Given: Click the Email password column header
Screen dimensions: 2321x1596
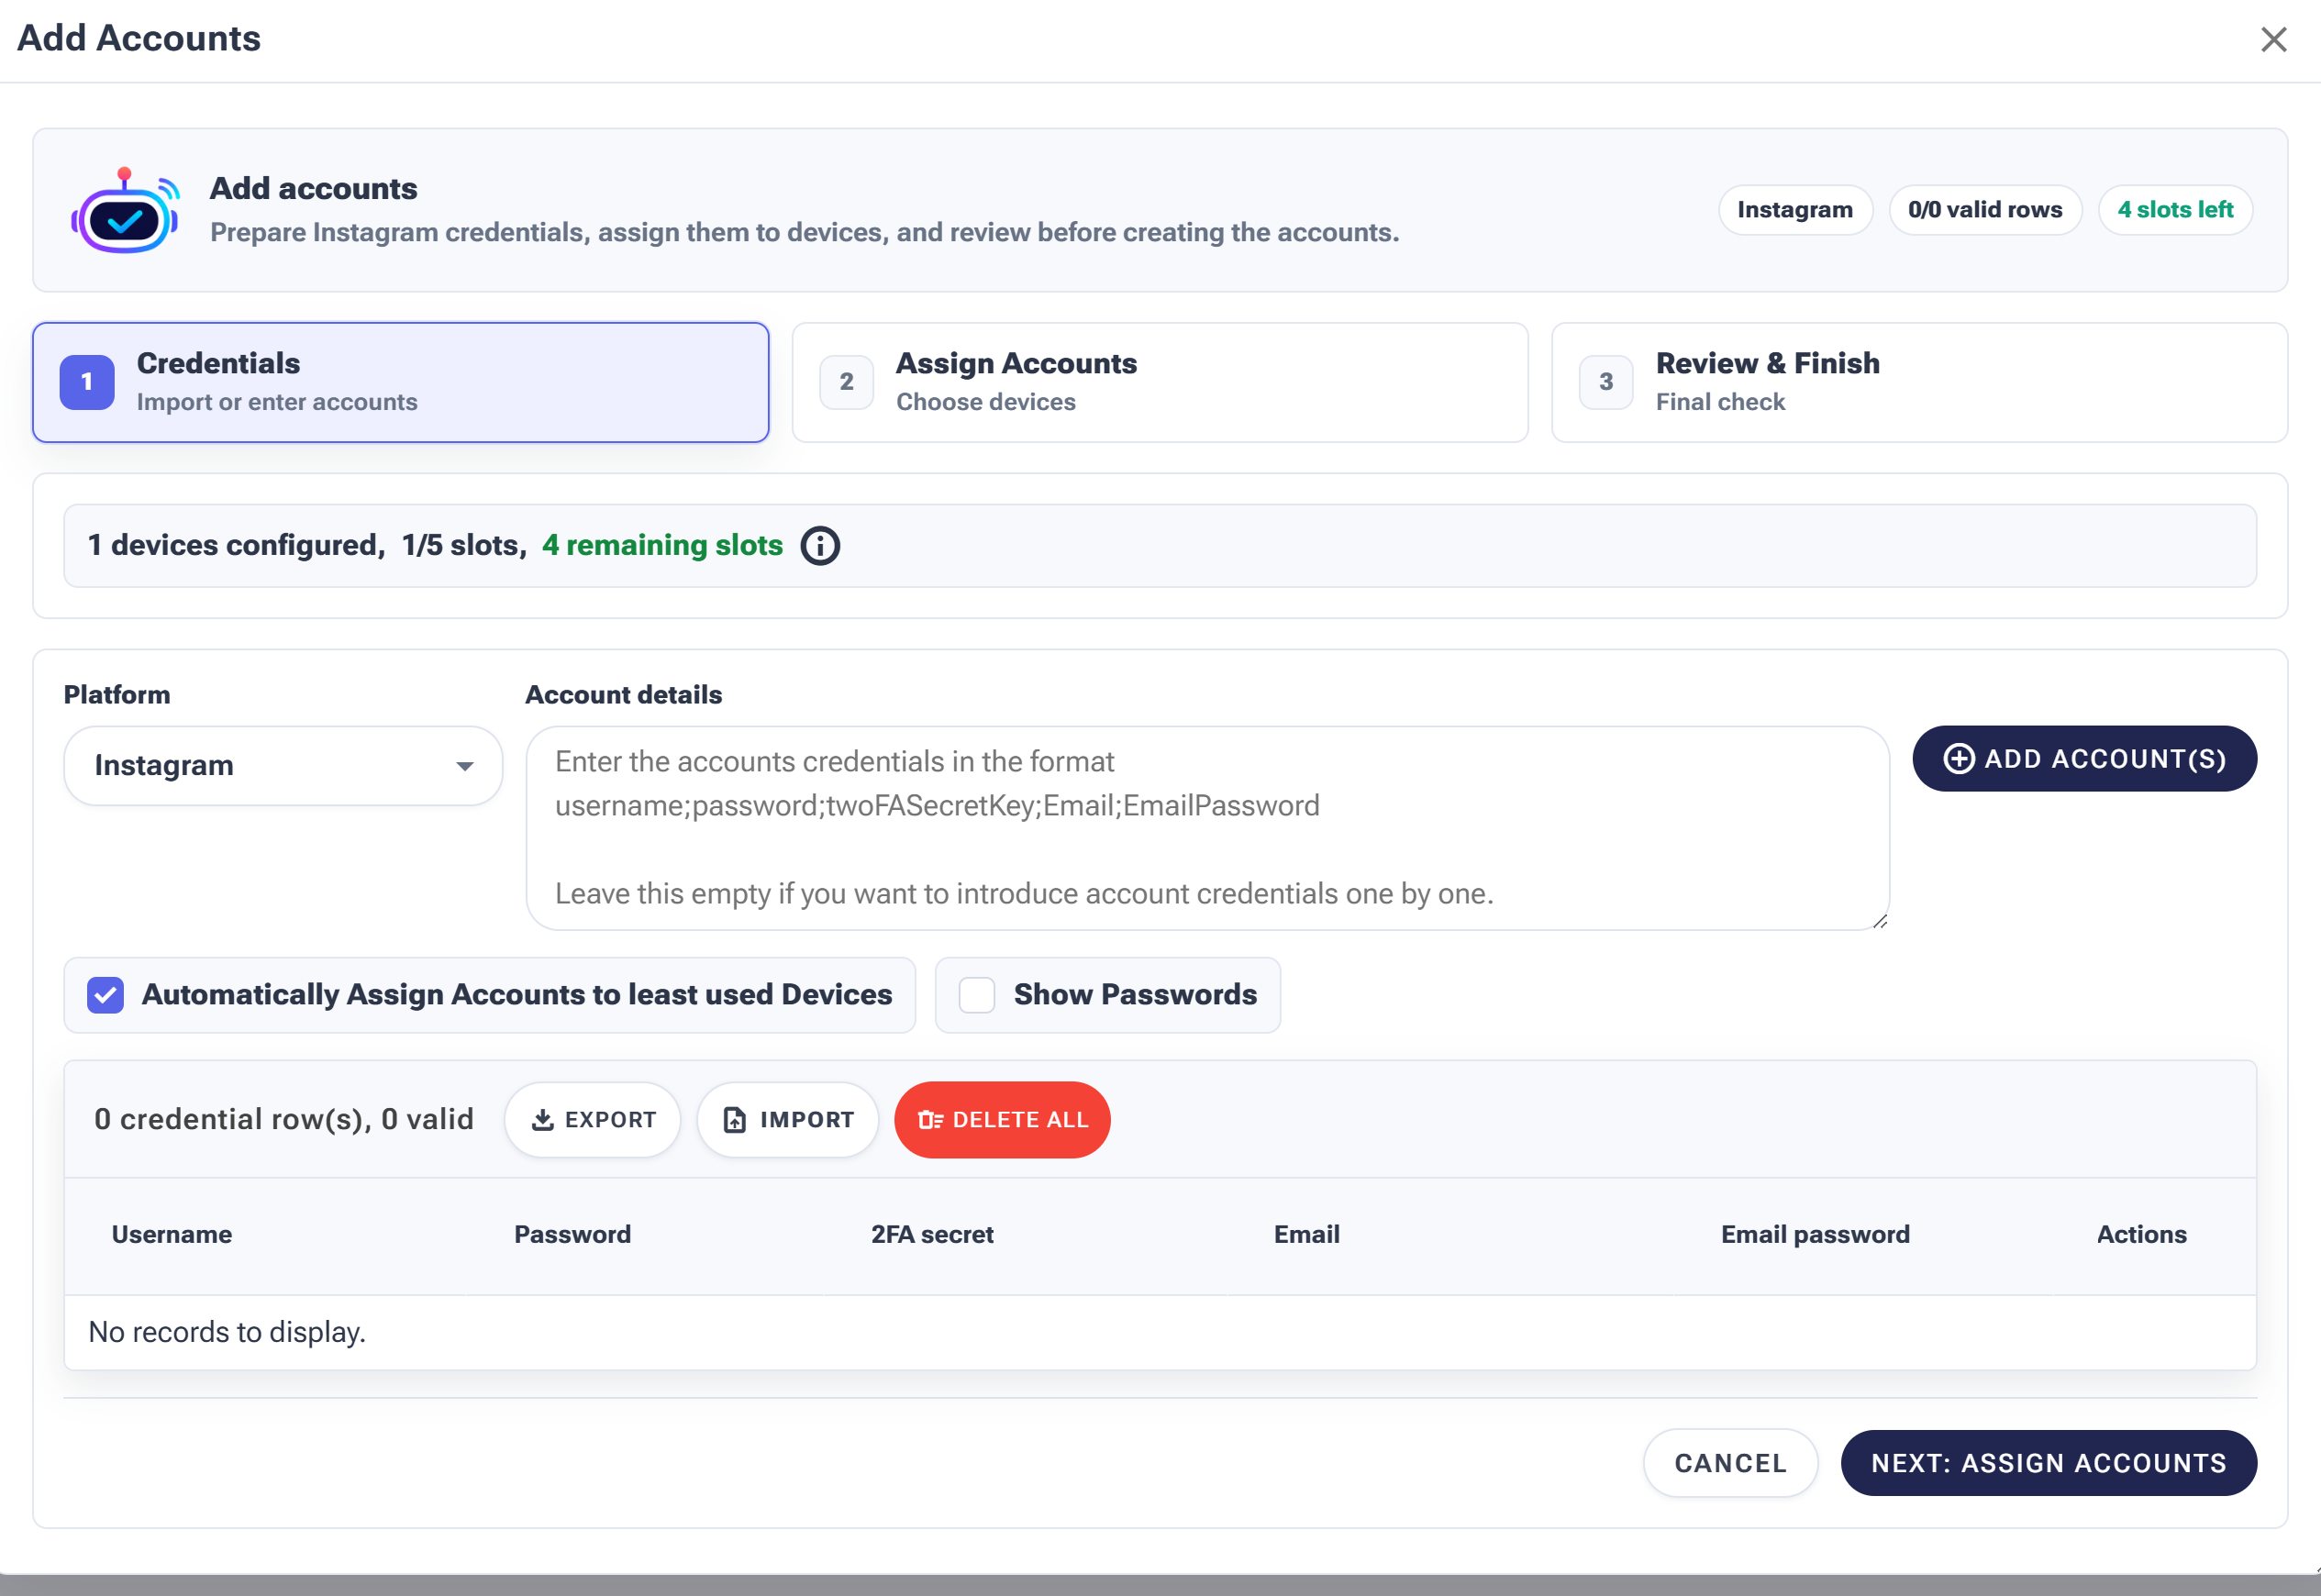Looking at the screenshot, I should 1815,1235.
